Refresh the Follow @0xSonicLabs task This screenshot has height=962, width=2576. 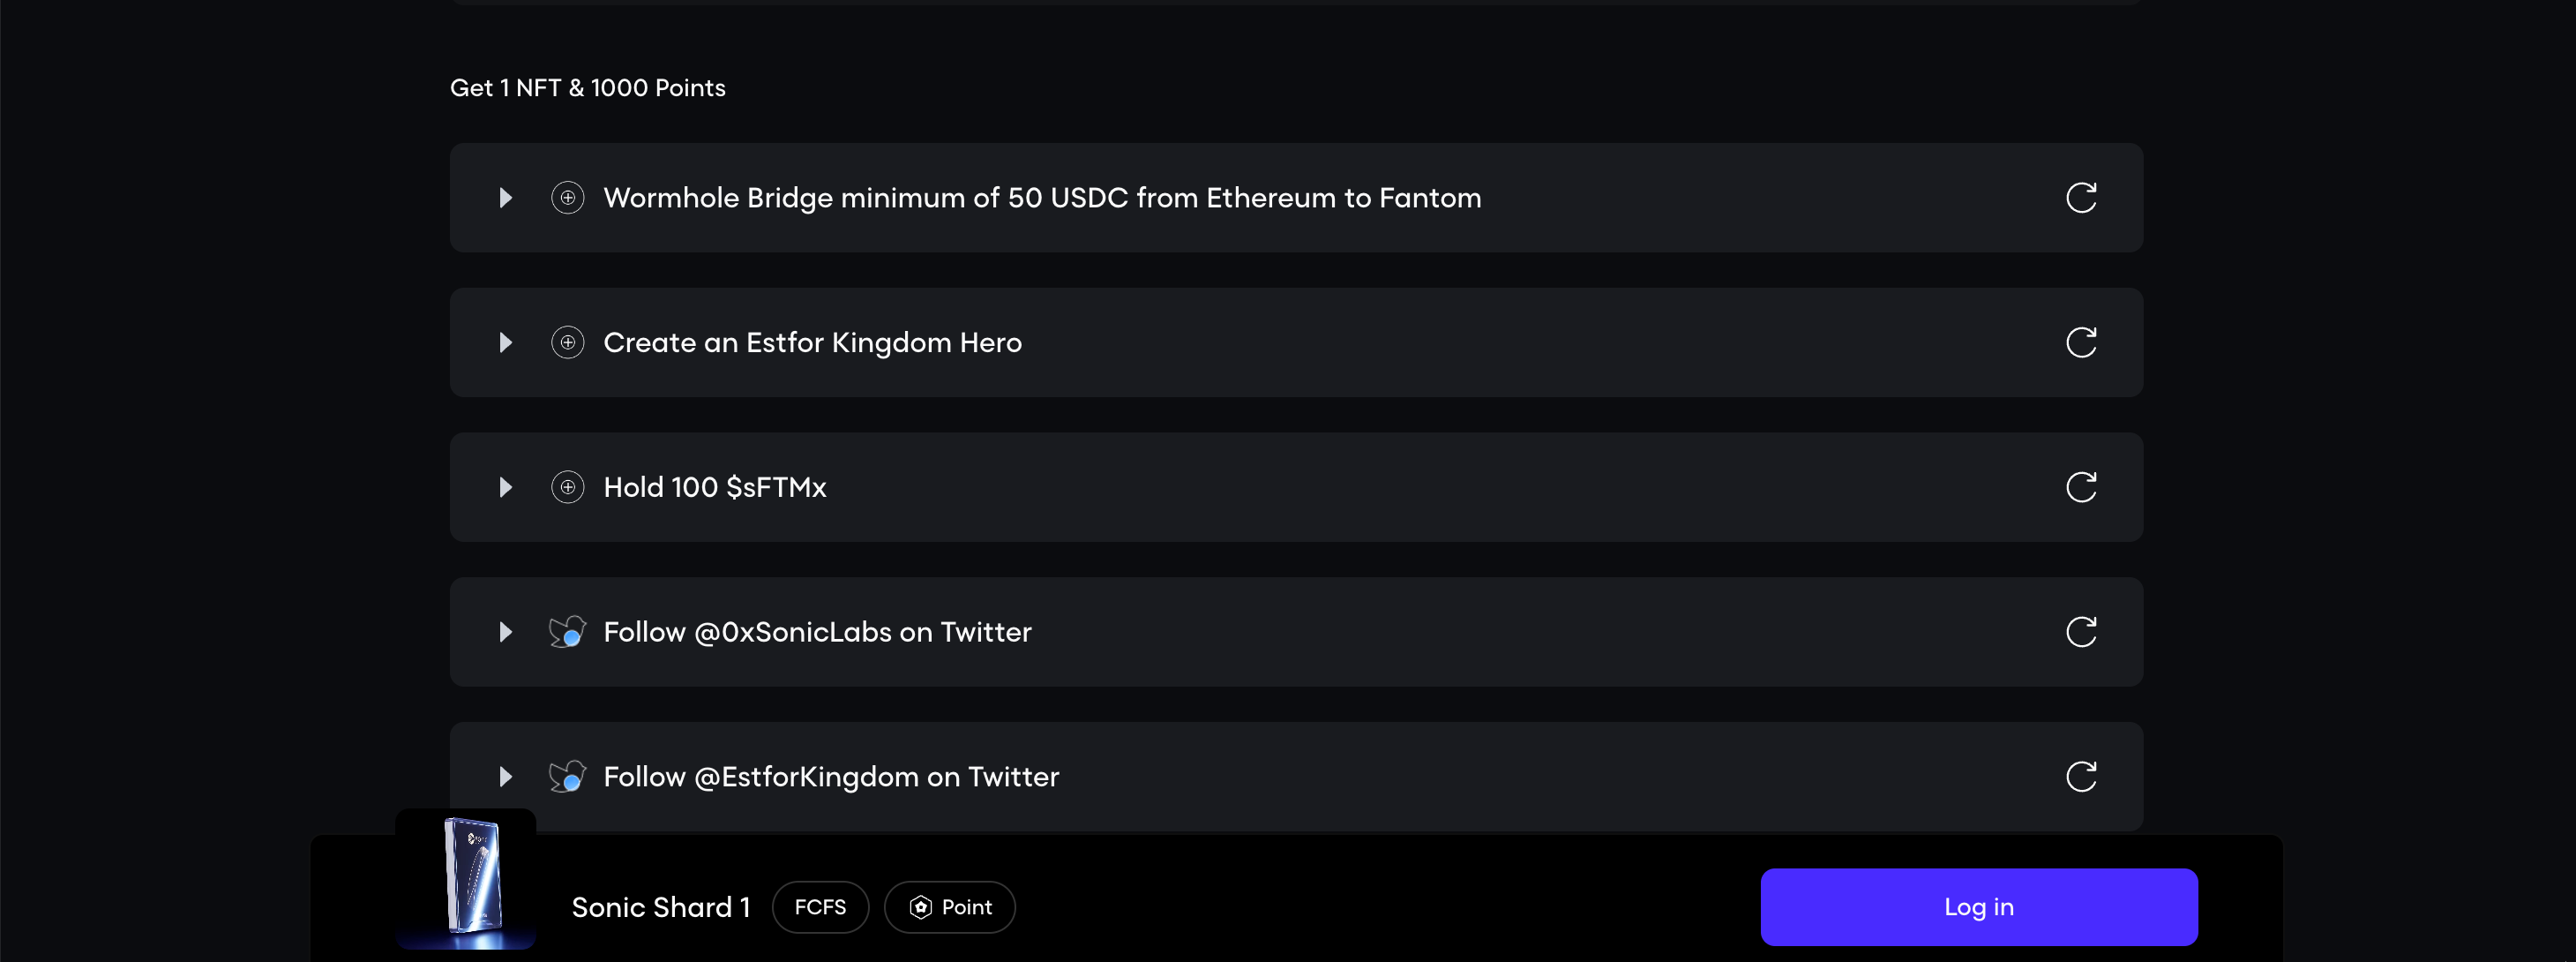pyautogui.click(x=2081, y=631)
